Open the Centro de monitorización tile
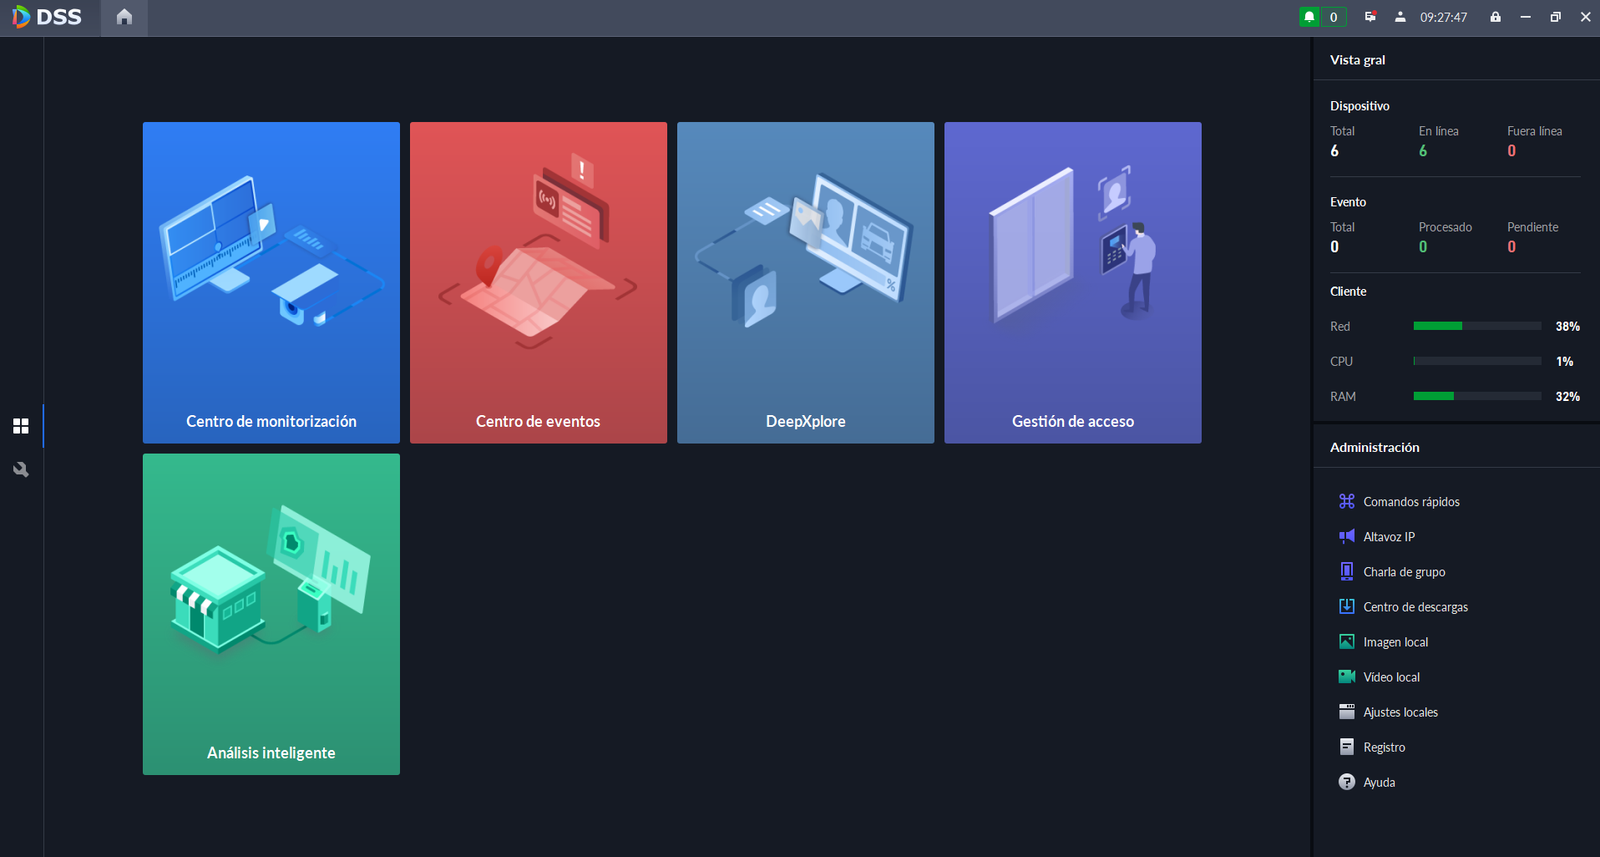 [271, 282]
